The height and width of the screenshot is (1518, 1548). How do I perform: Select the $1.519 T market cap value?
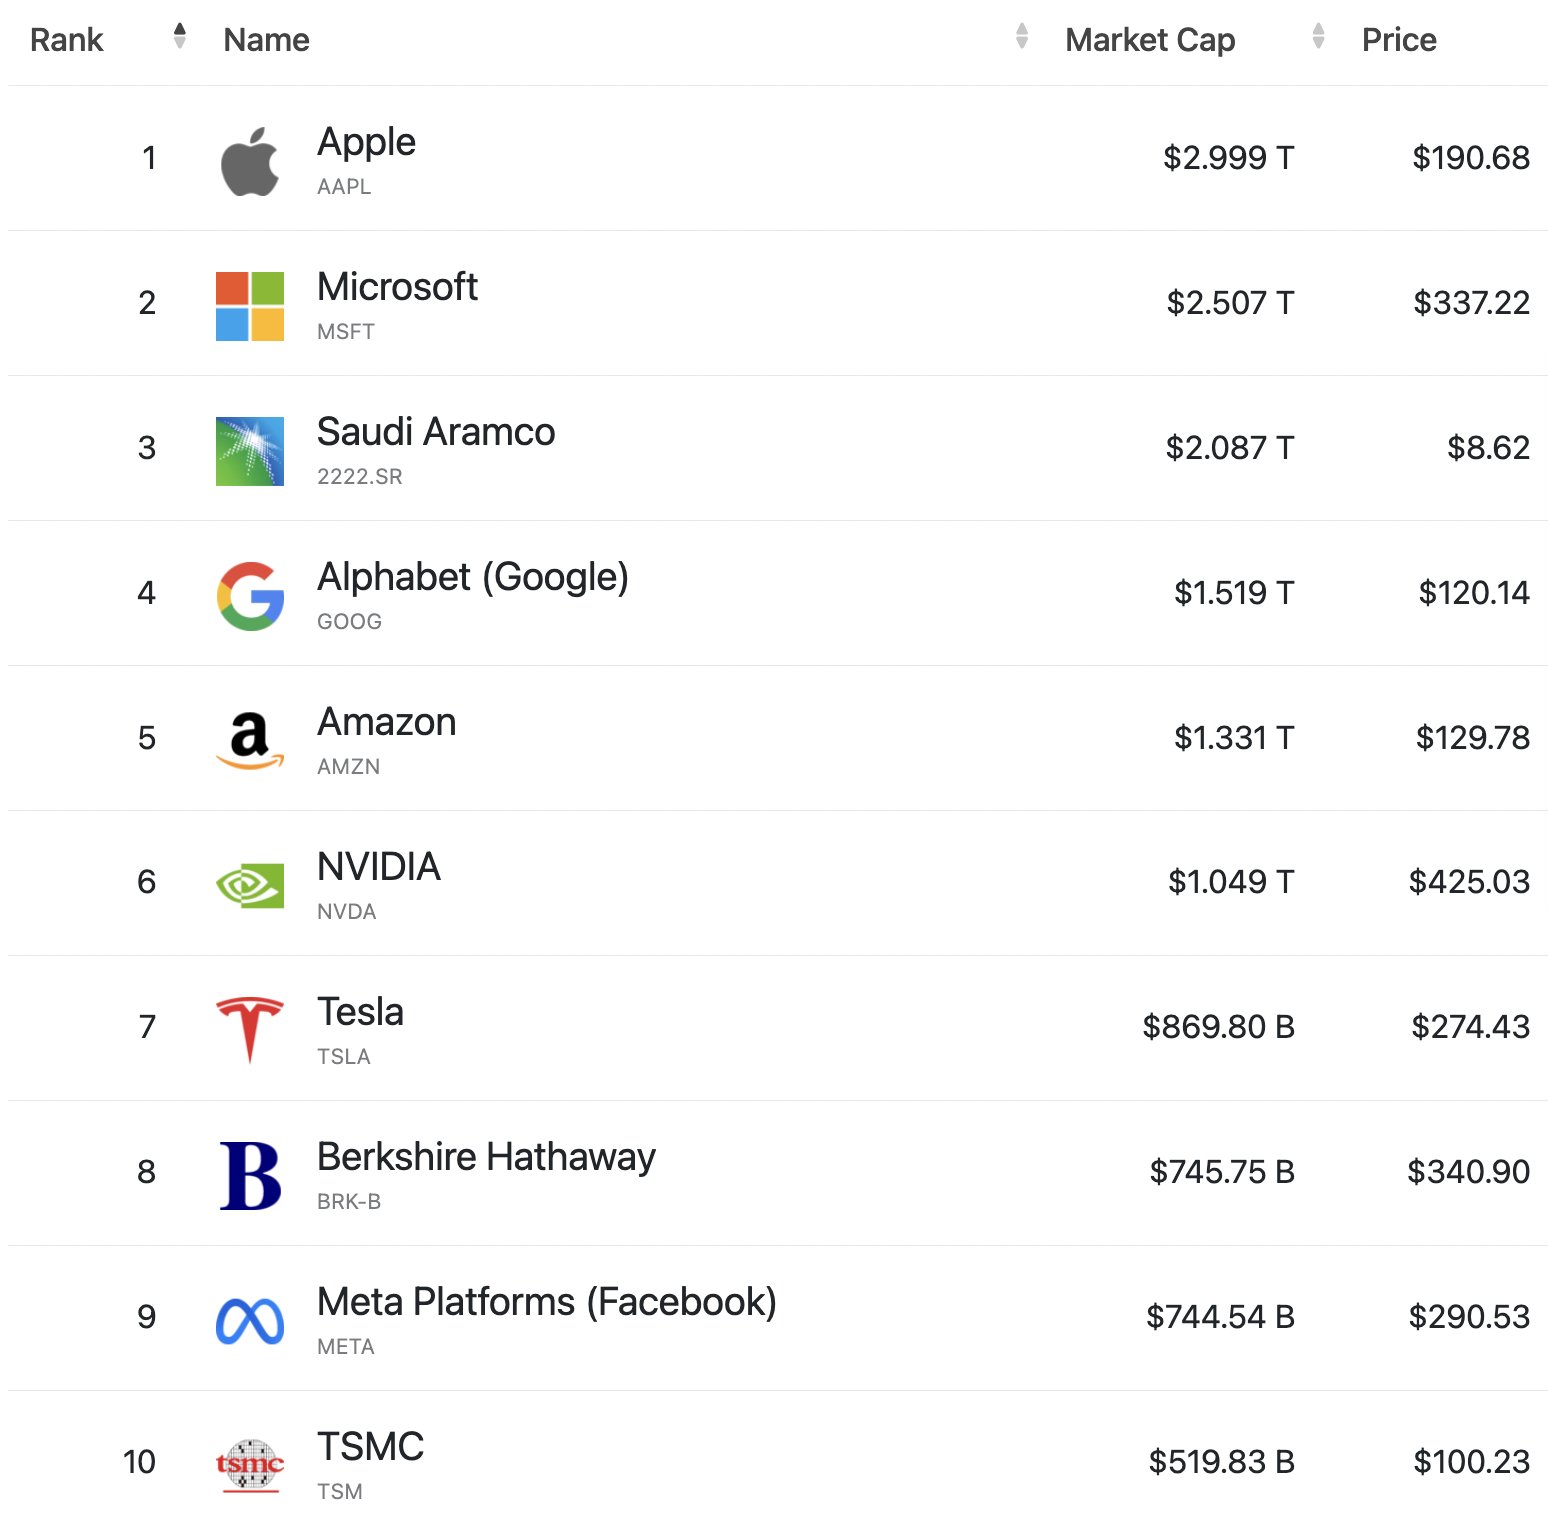(1235, 593)
